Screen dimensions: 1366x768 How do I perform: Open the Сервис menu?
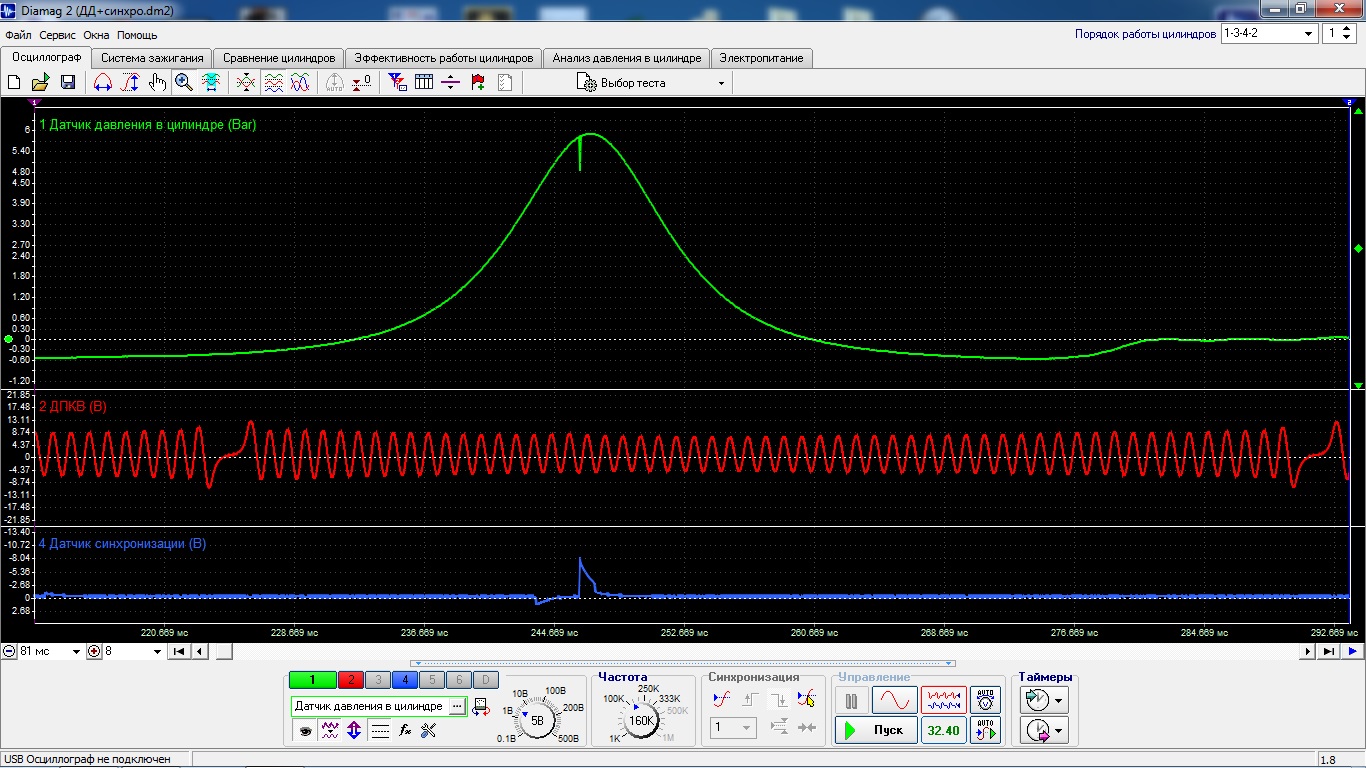click(58, 35)
